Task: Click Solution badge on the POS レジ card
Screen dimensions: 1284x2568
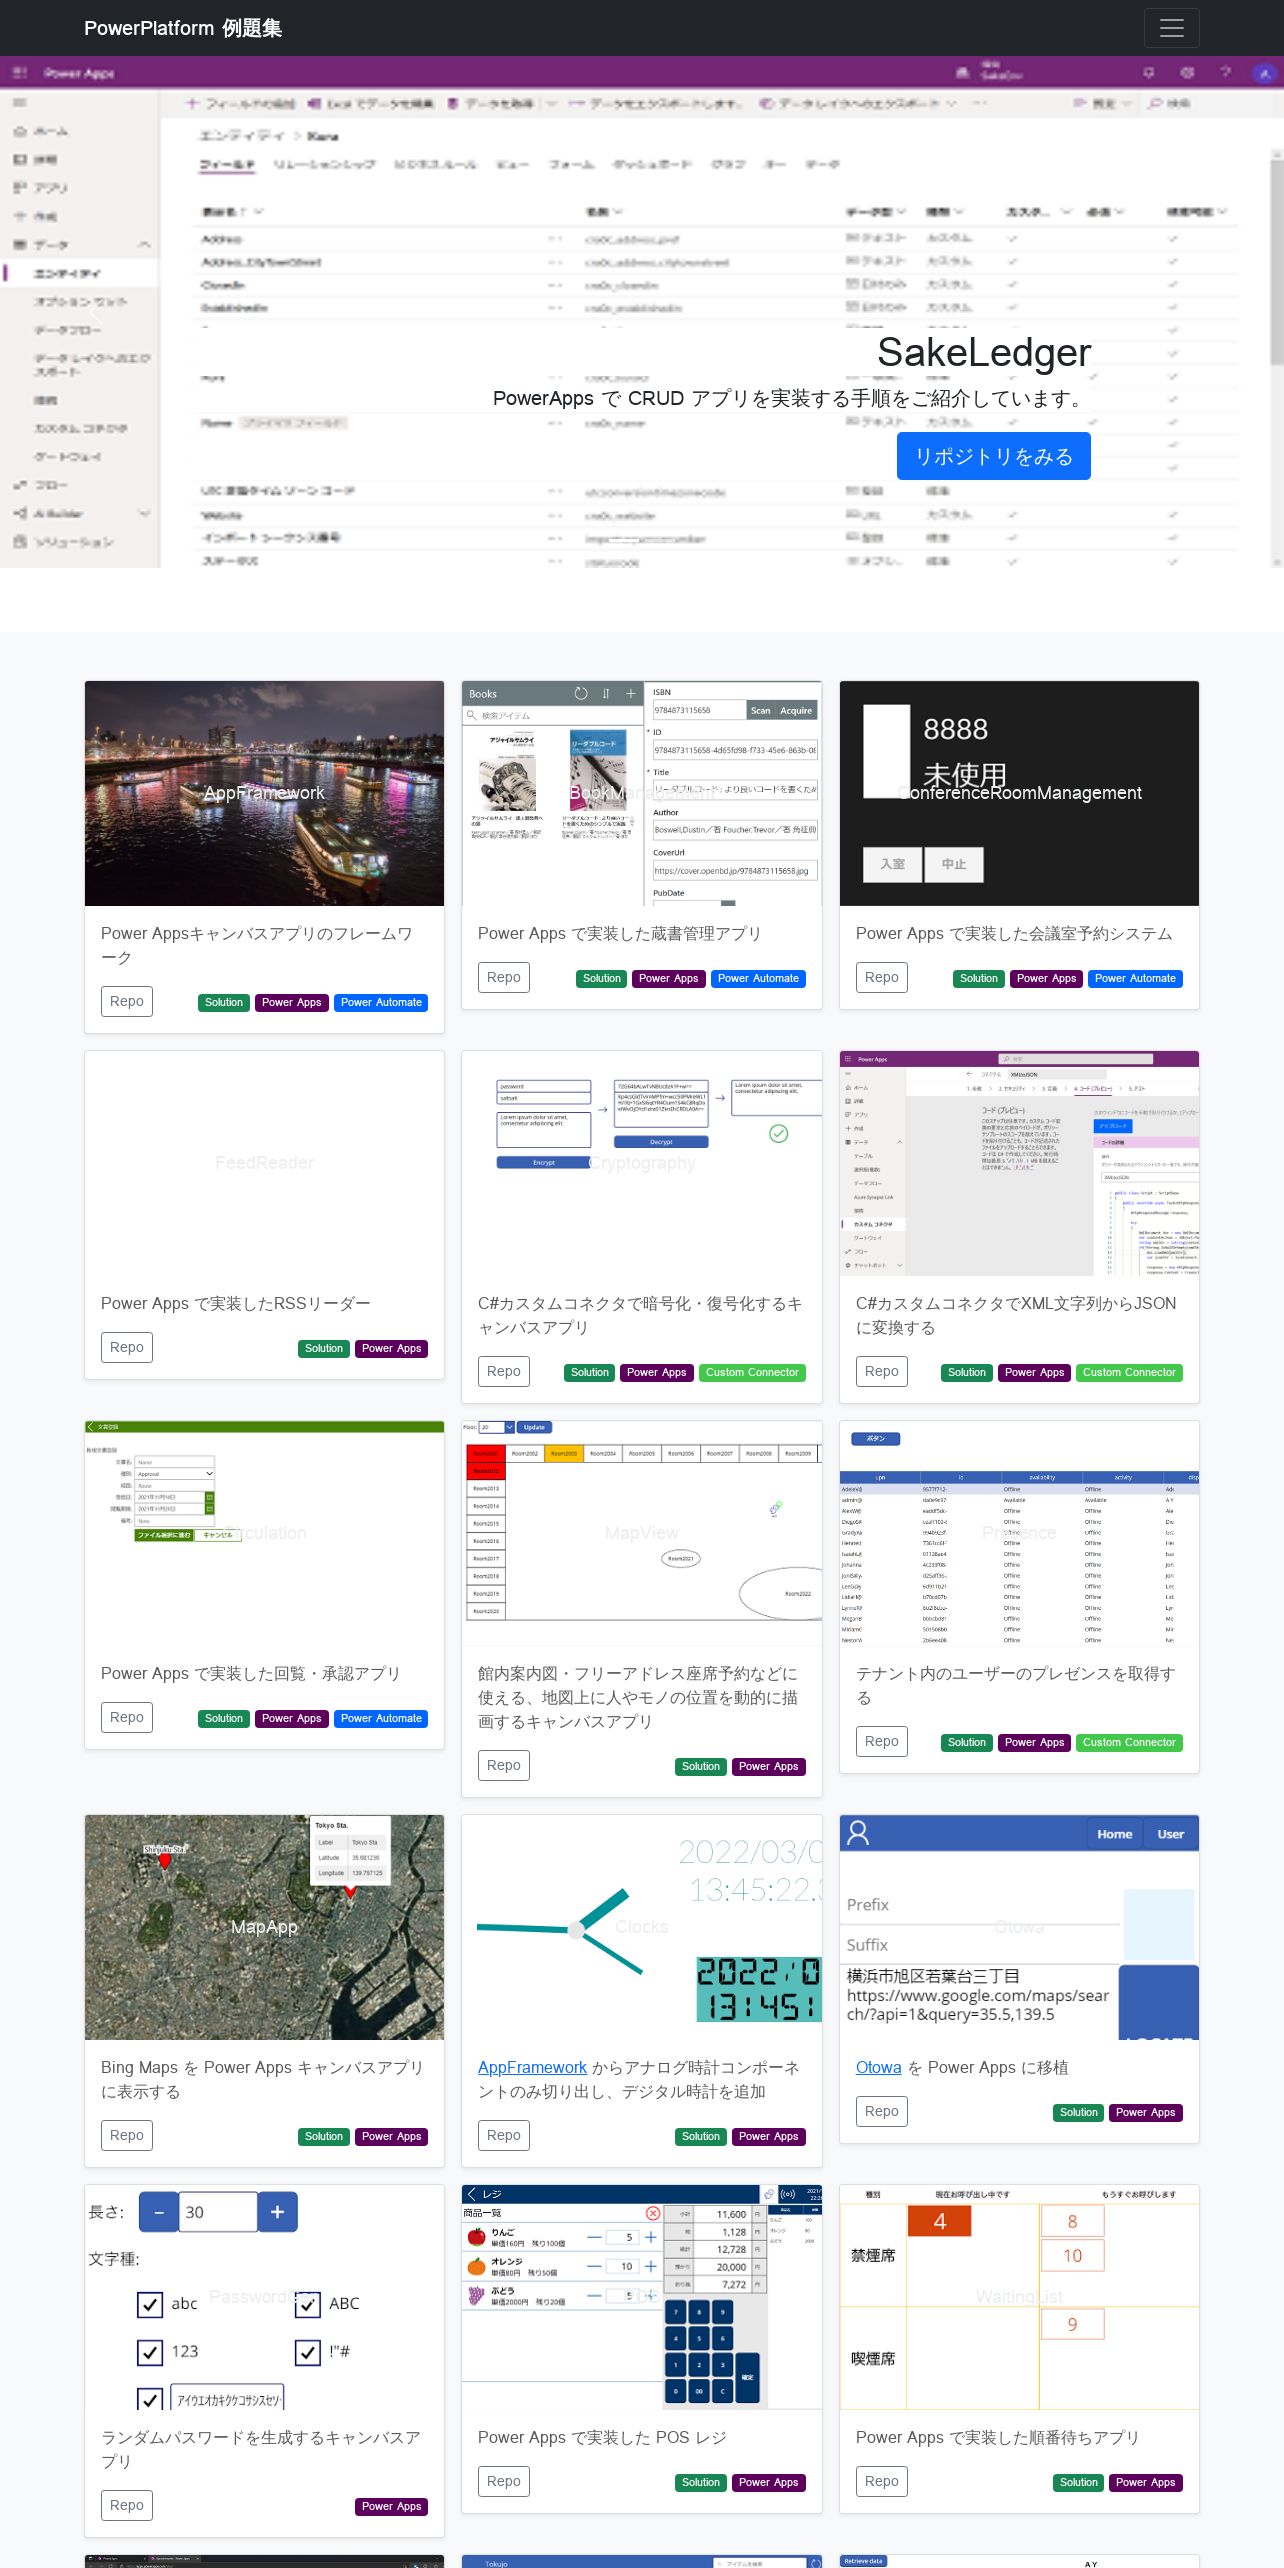Action: tap(701, 2482)
